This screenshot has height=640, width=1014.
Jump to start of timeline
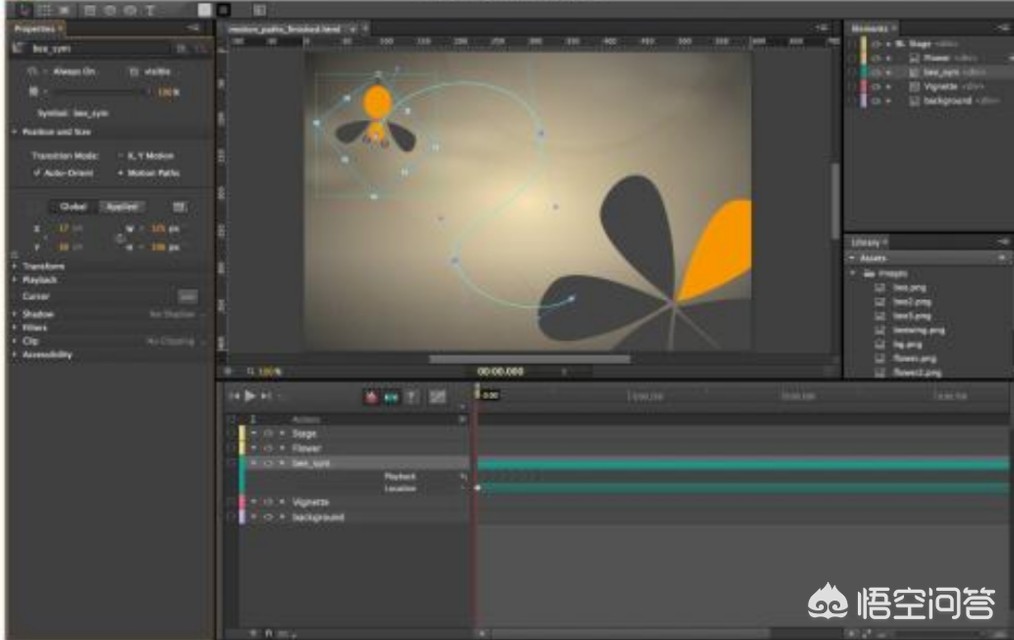pos(233,396)
